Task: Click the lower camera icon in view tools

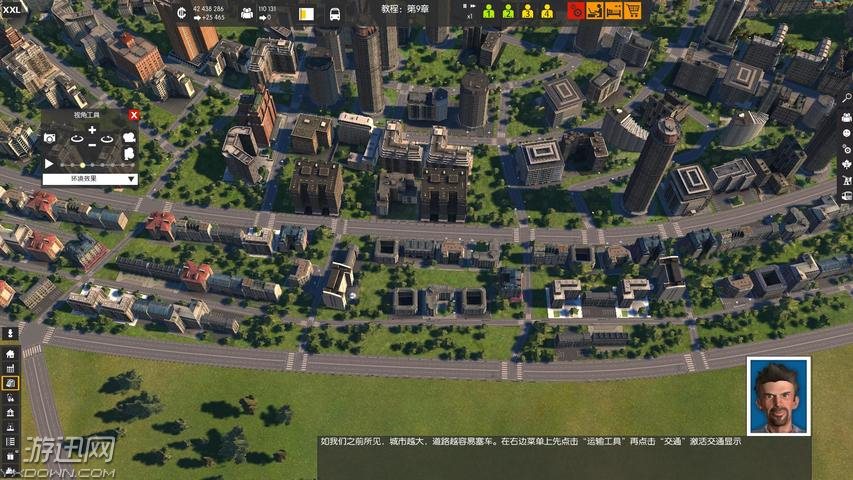Action: (129, 154)
